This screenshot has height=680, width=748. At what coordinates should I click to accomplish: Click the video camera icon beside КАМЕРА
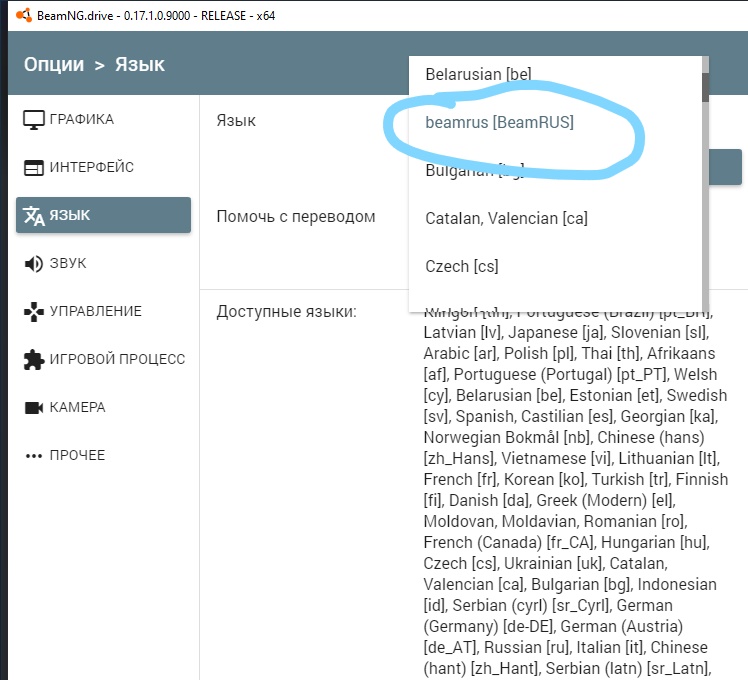[x=33, y=408]
